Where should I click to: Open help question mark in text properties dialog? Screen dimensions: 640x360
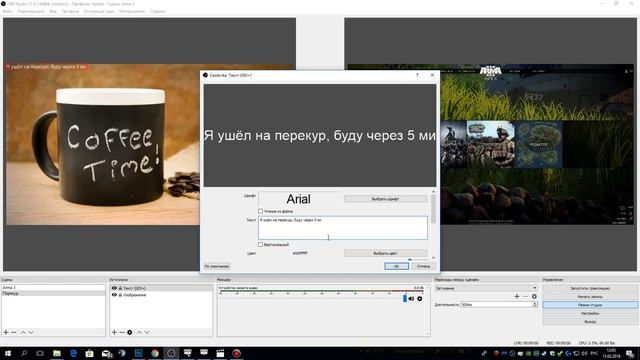(417, 75)
